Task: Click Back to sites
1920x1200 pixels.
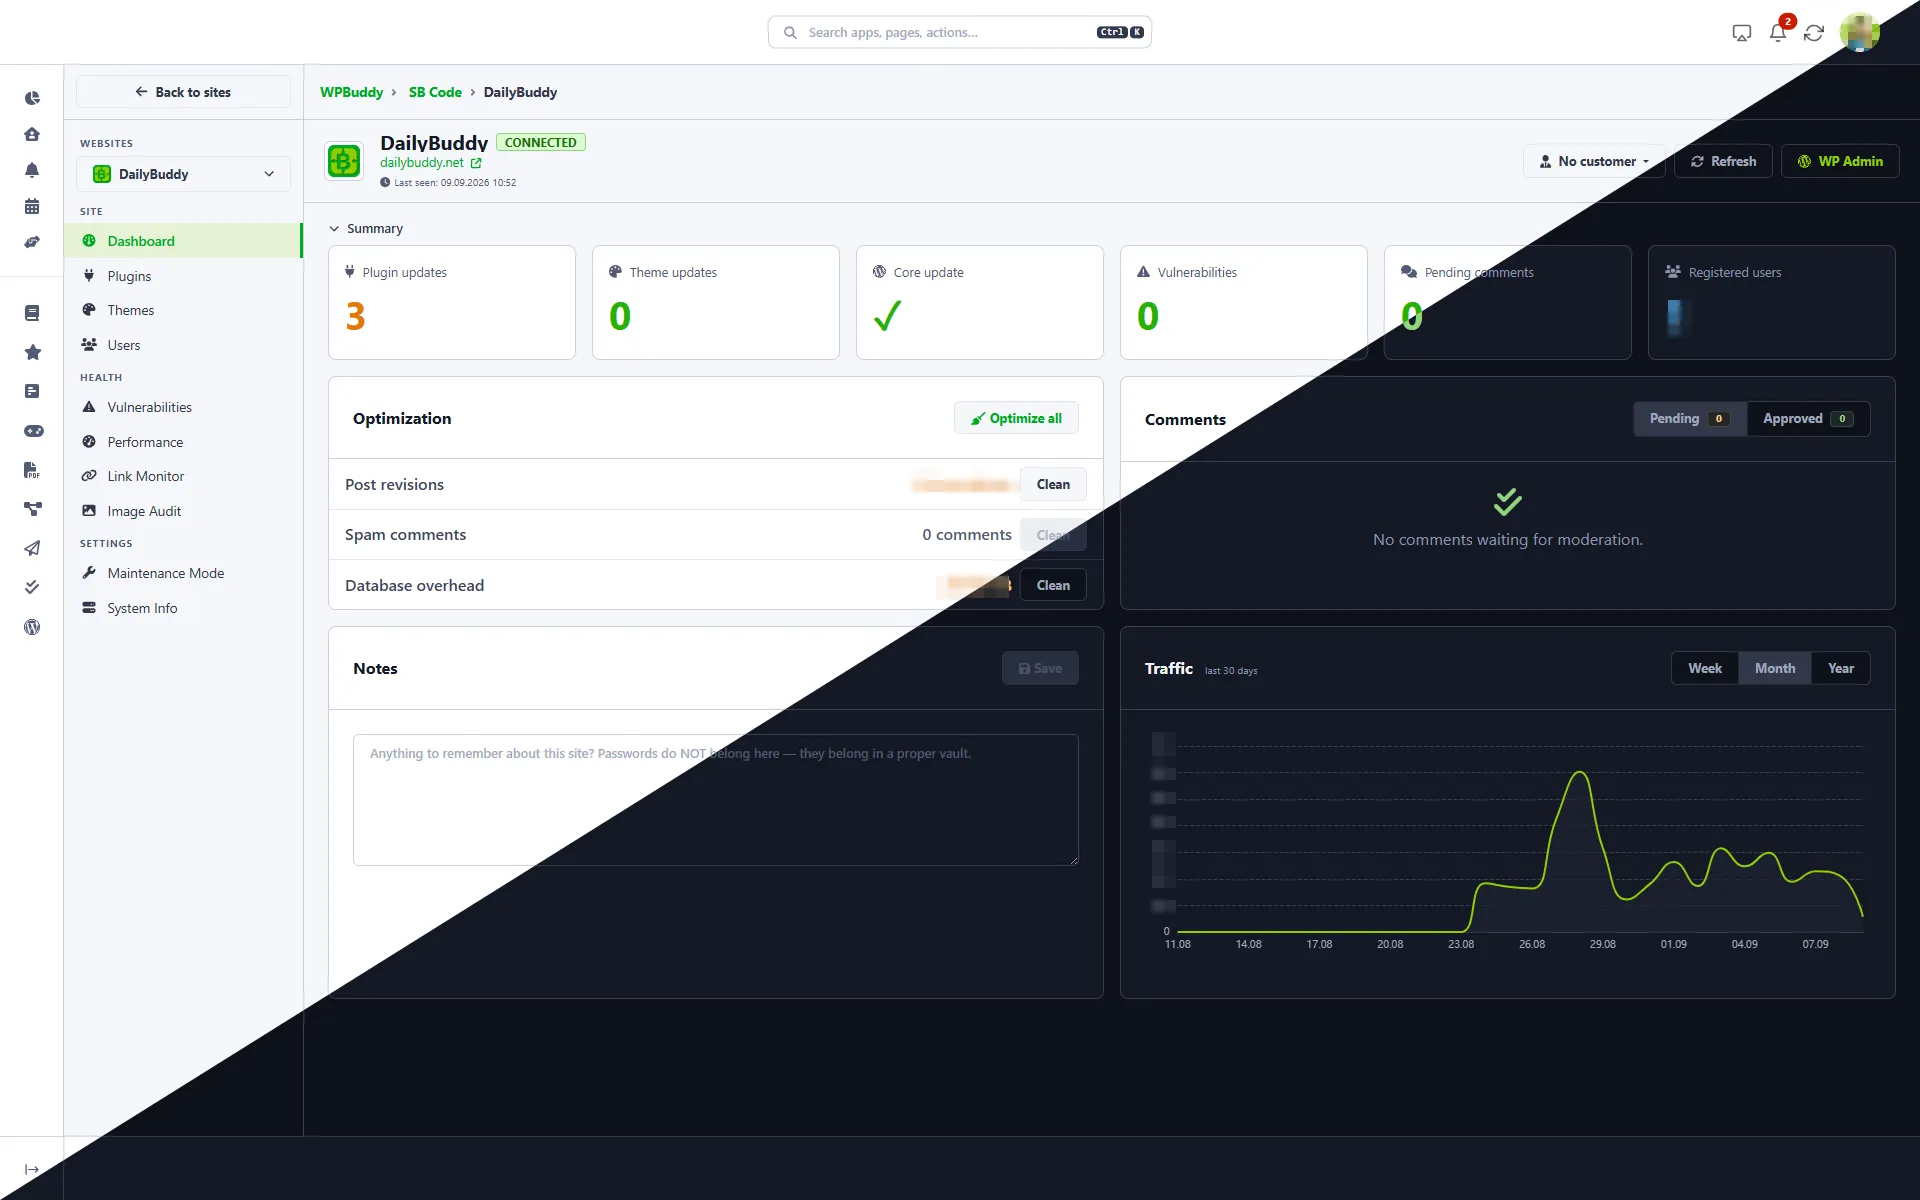Action: coord(183,92)
